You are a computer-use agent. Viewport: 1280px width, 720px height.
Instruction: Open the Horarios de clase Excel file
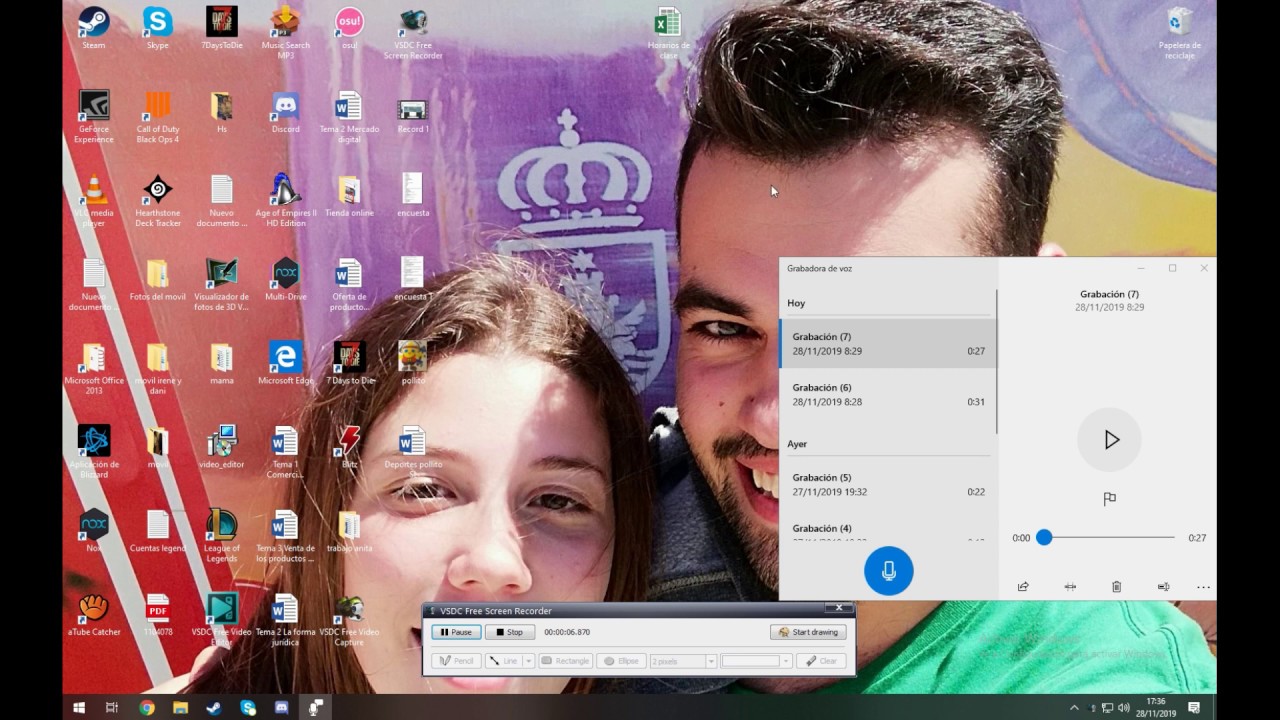(x=668, y=32)
